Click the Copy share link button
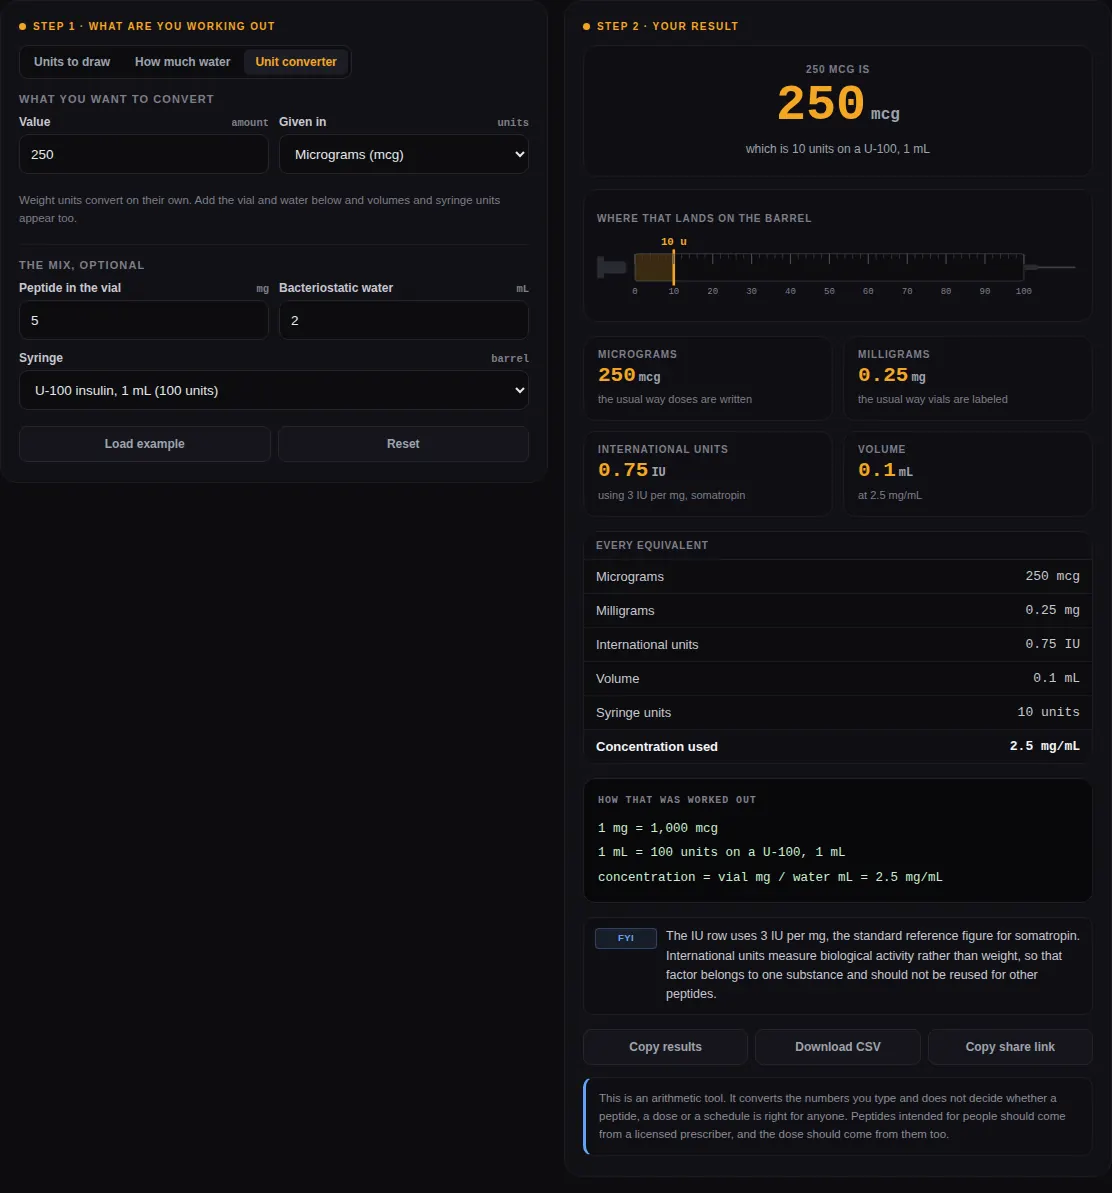 point(1010,1047)
